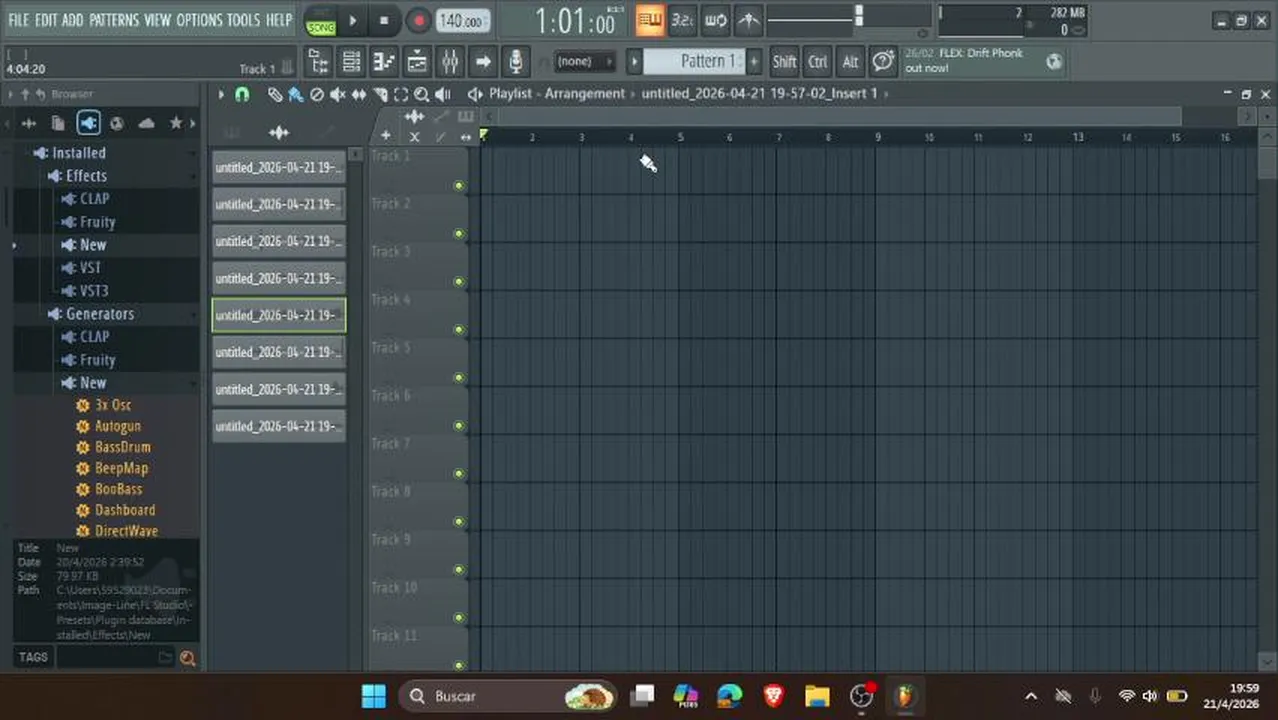Screen dimensions: 1278x720
Task: Select the playlist Draw pencil tool
Action: point(275,94)
